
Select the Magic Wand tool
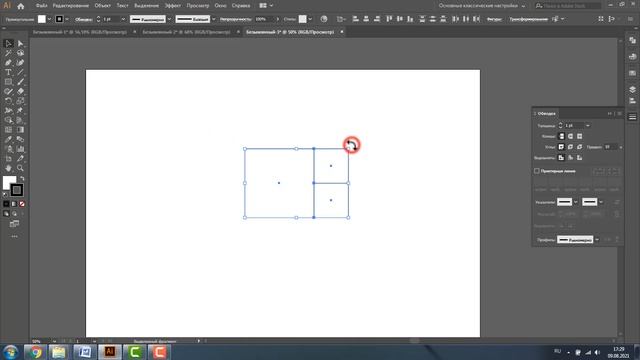[8, 53]
